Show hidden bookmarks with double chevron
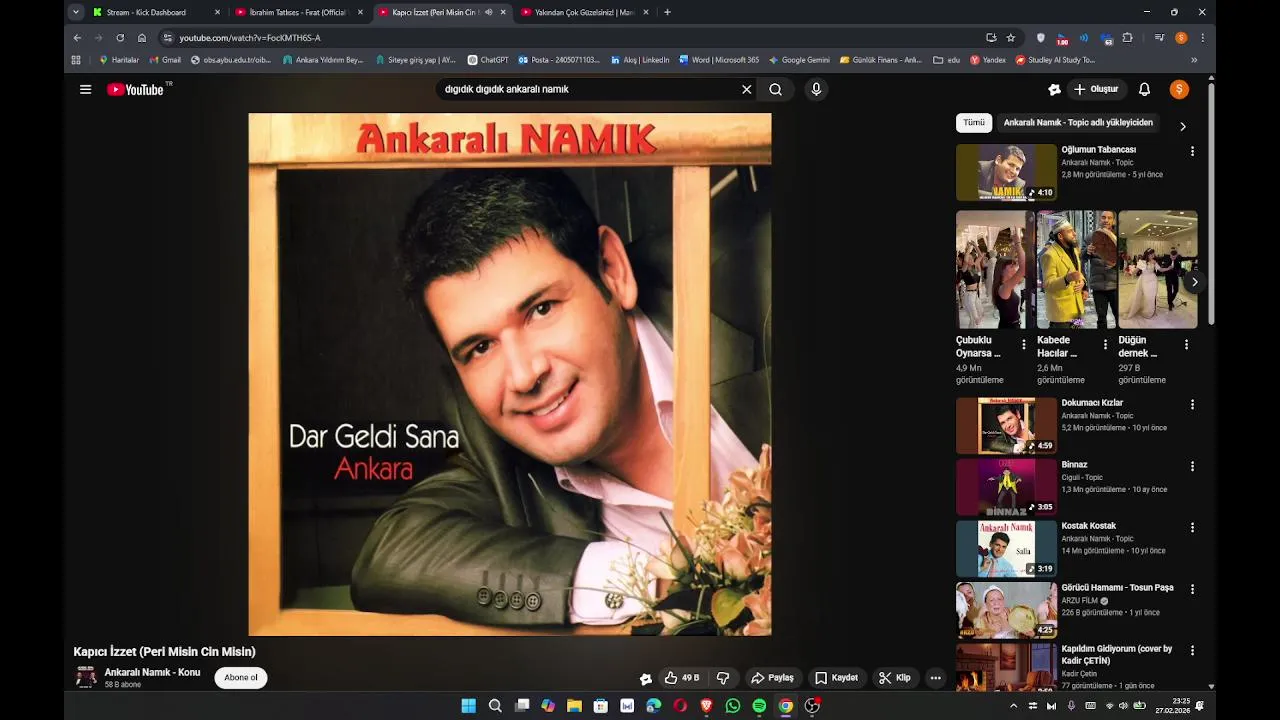 coord(1194,60)
